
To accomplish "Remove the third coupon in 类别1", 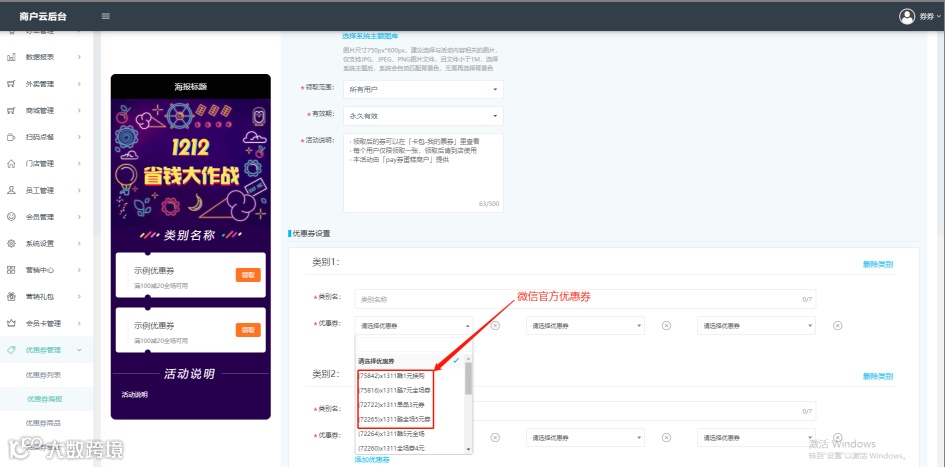I will click(837, 325).
